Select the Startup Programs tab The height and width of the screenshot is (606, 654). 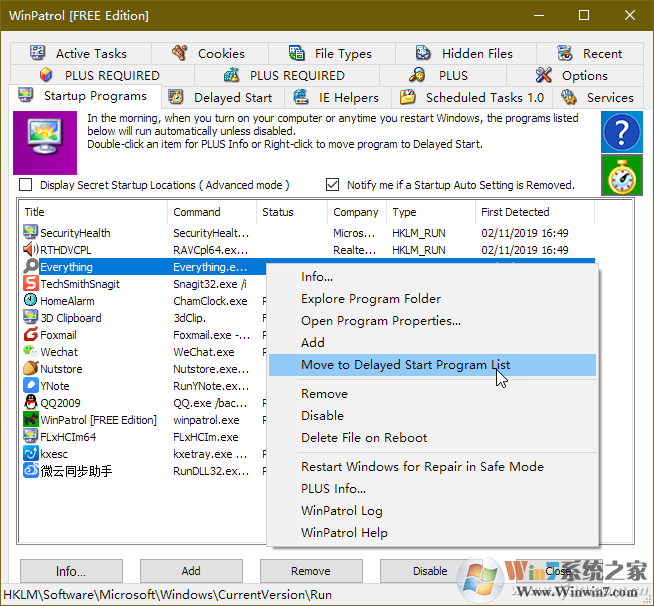click(x=85, y=96)
